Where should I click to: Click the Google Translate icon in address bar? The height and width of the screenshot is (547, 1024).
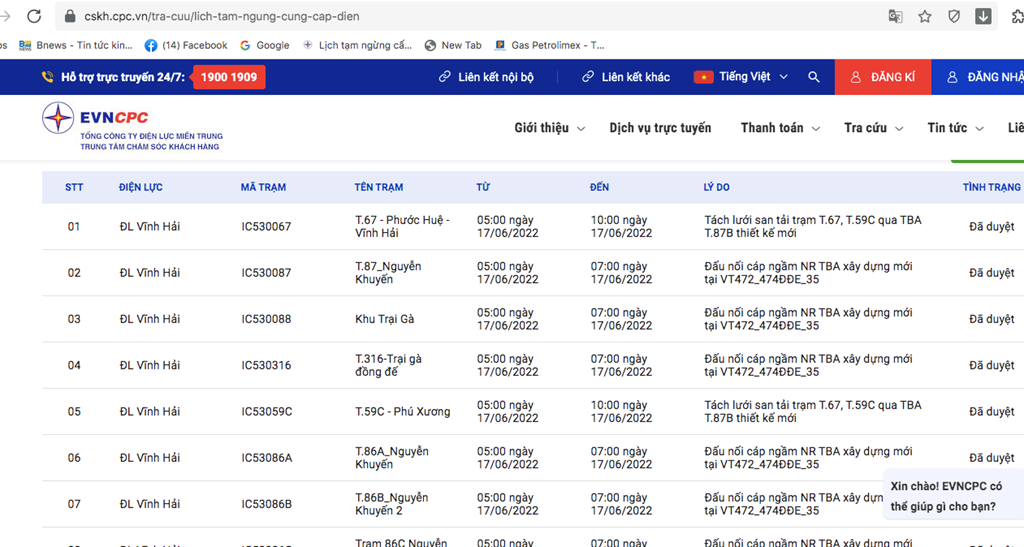pyautogui.click(x=896, y=16)
